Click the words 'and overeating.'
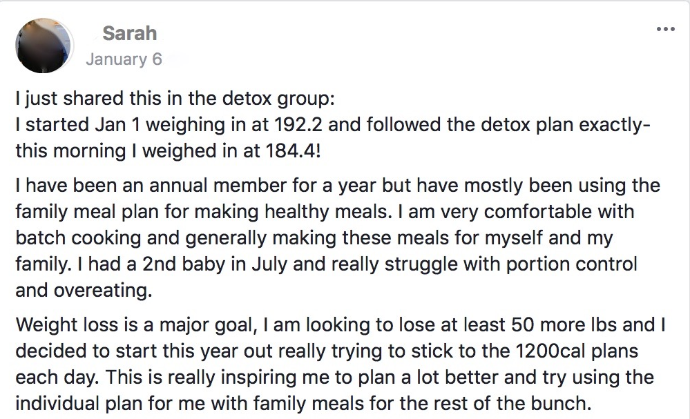The image size is (690, 419). tap(84, 290)
